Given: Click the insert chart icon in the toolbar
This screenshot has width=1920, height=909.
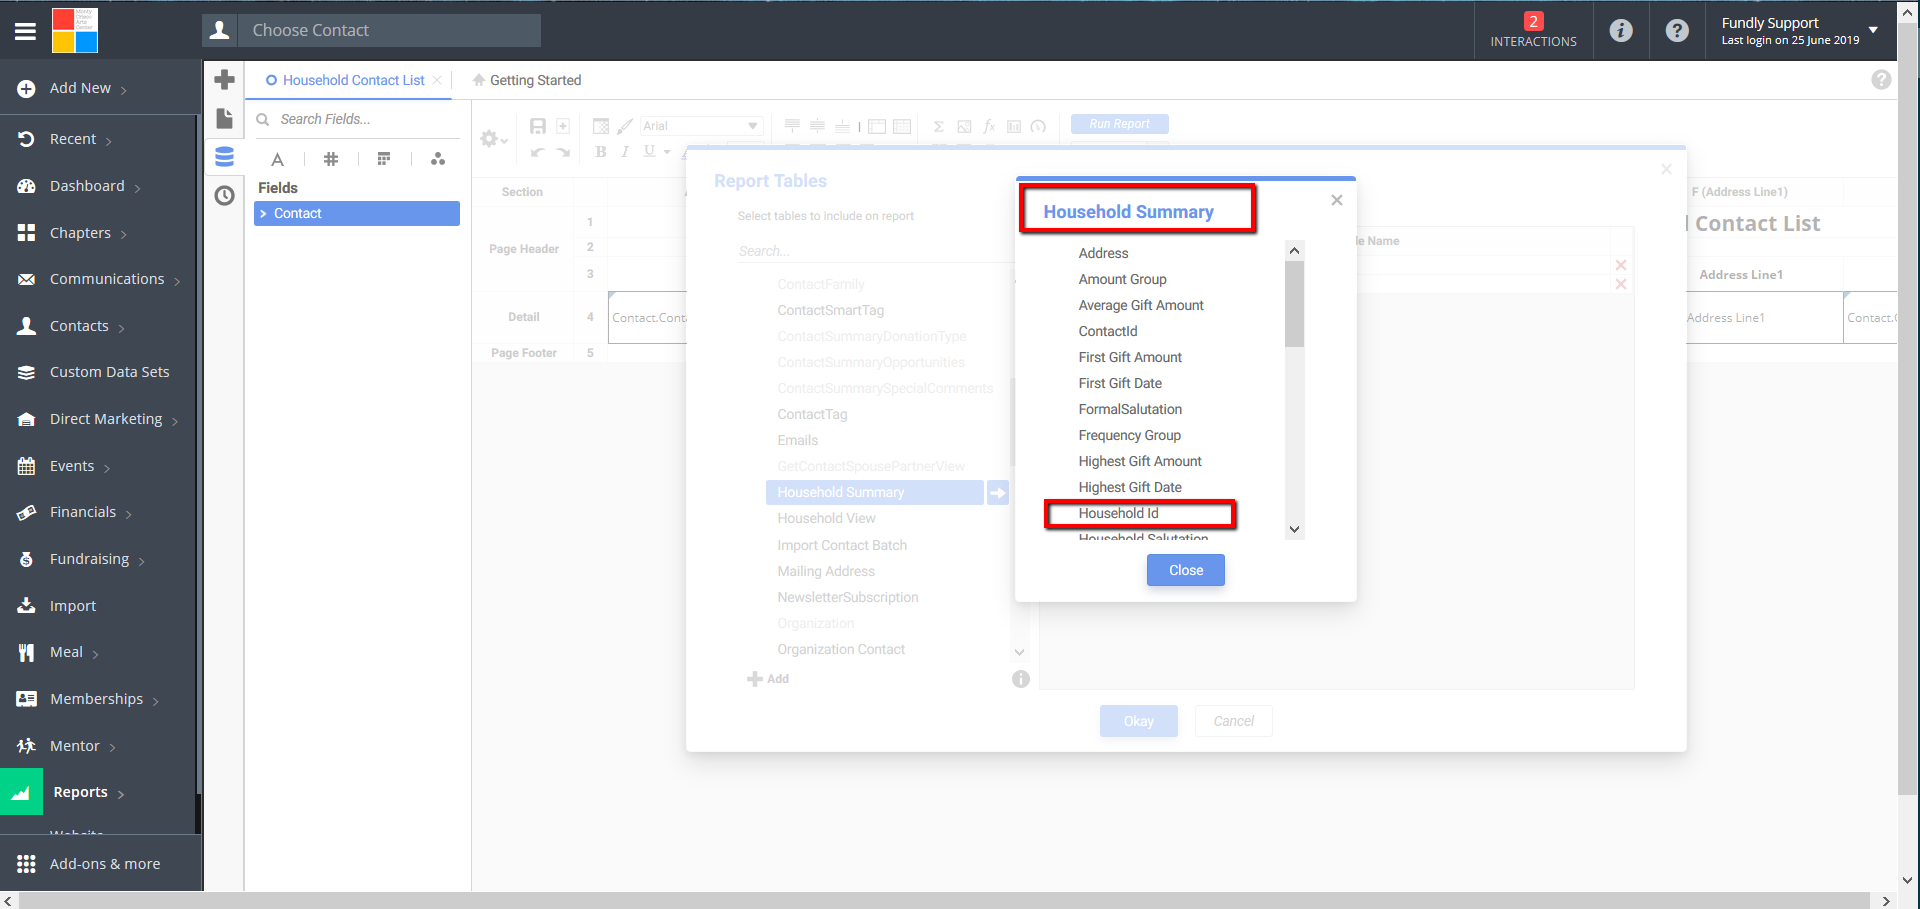Looking at the screenshot, I should coord(1014,126).
